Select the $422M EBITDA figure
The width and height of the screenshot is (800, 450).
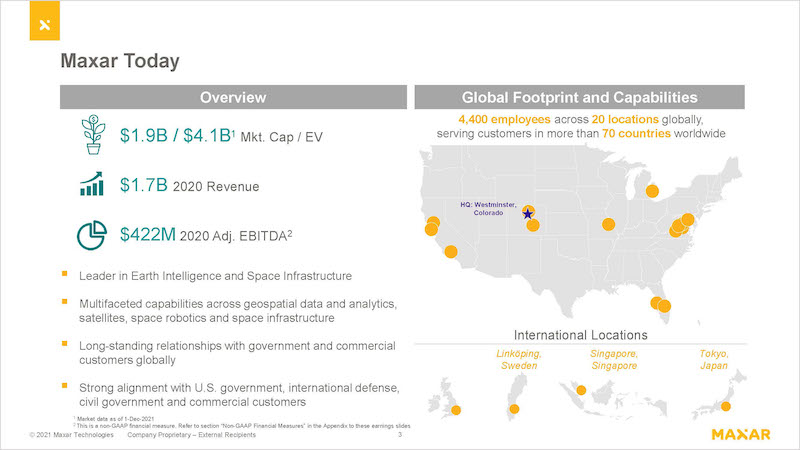tap(147, 234)
